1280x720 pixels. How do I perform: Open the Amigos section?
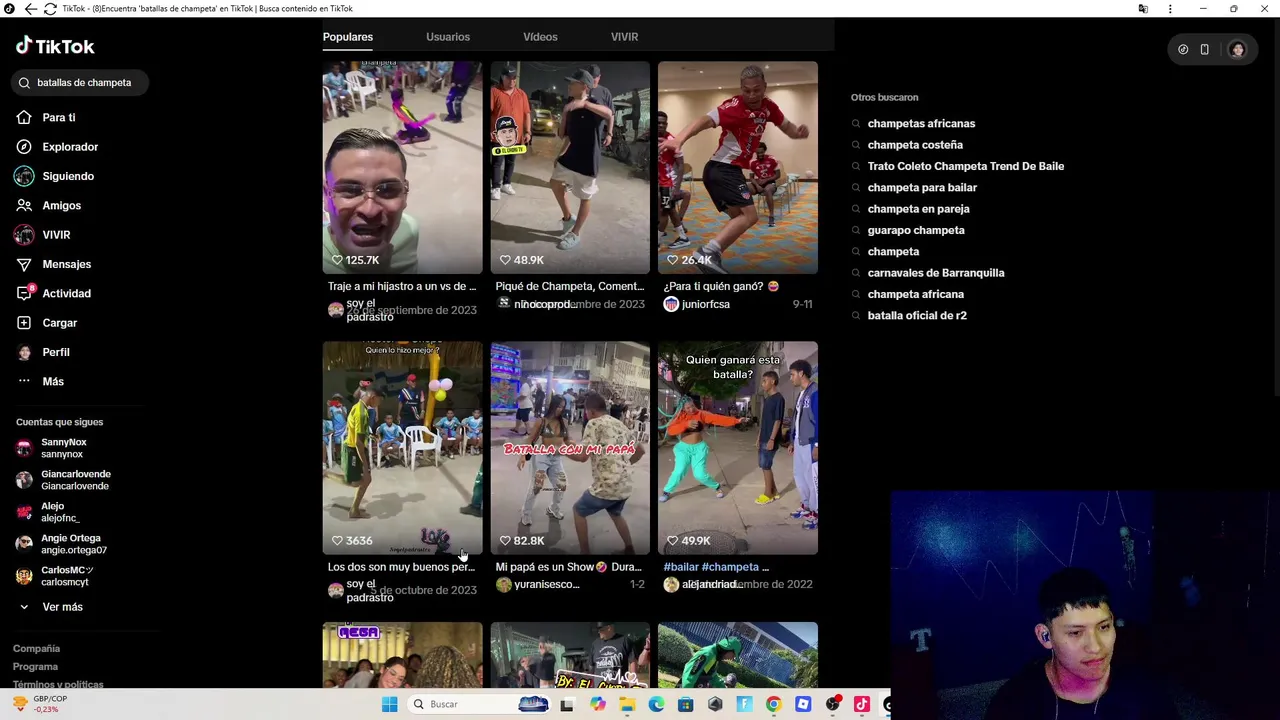point(61,205)
